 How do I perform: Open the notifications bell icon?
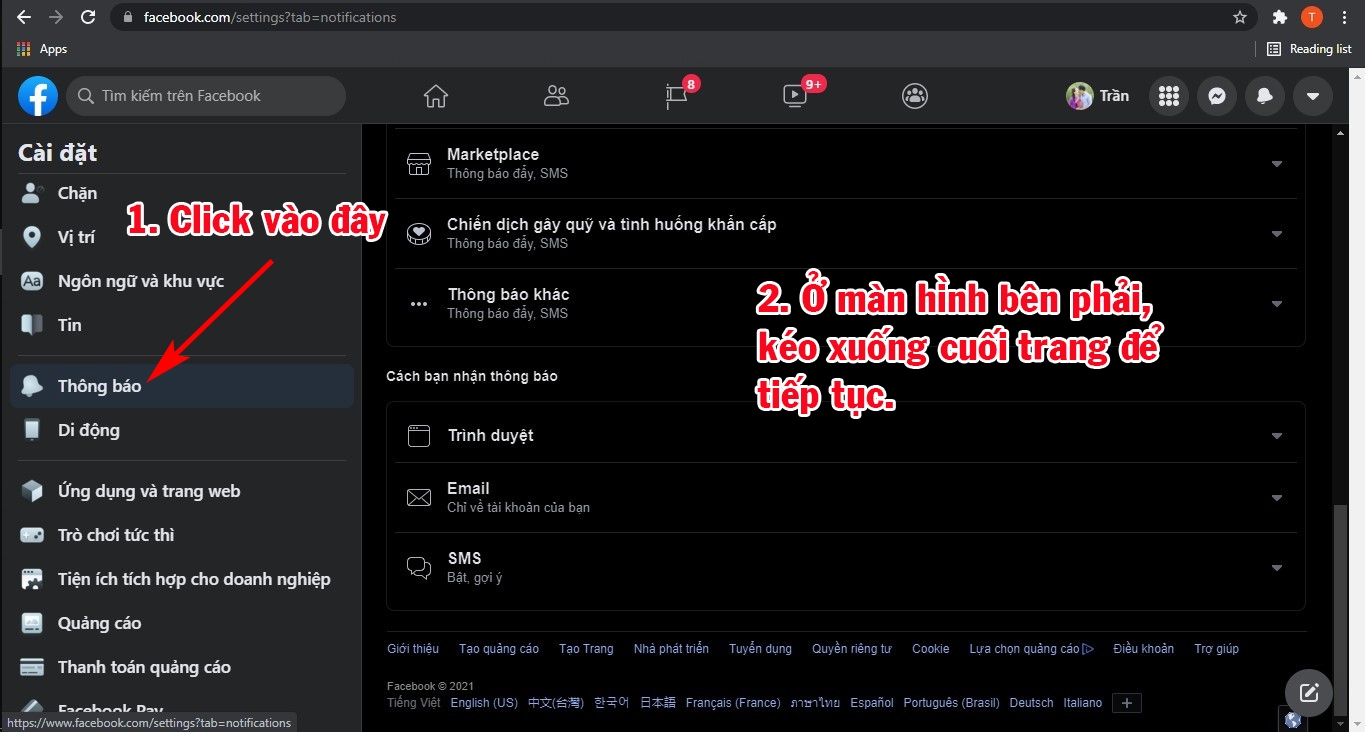[1265, 96]
